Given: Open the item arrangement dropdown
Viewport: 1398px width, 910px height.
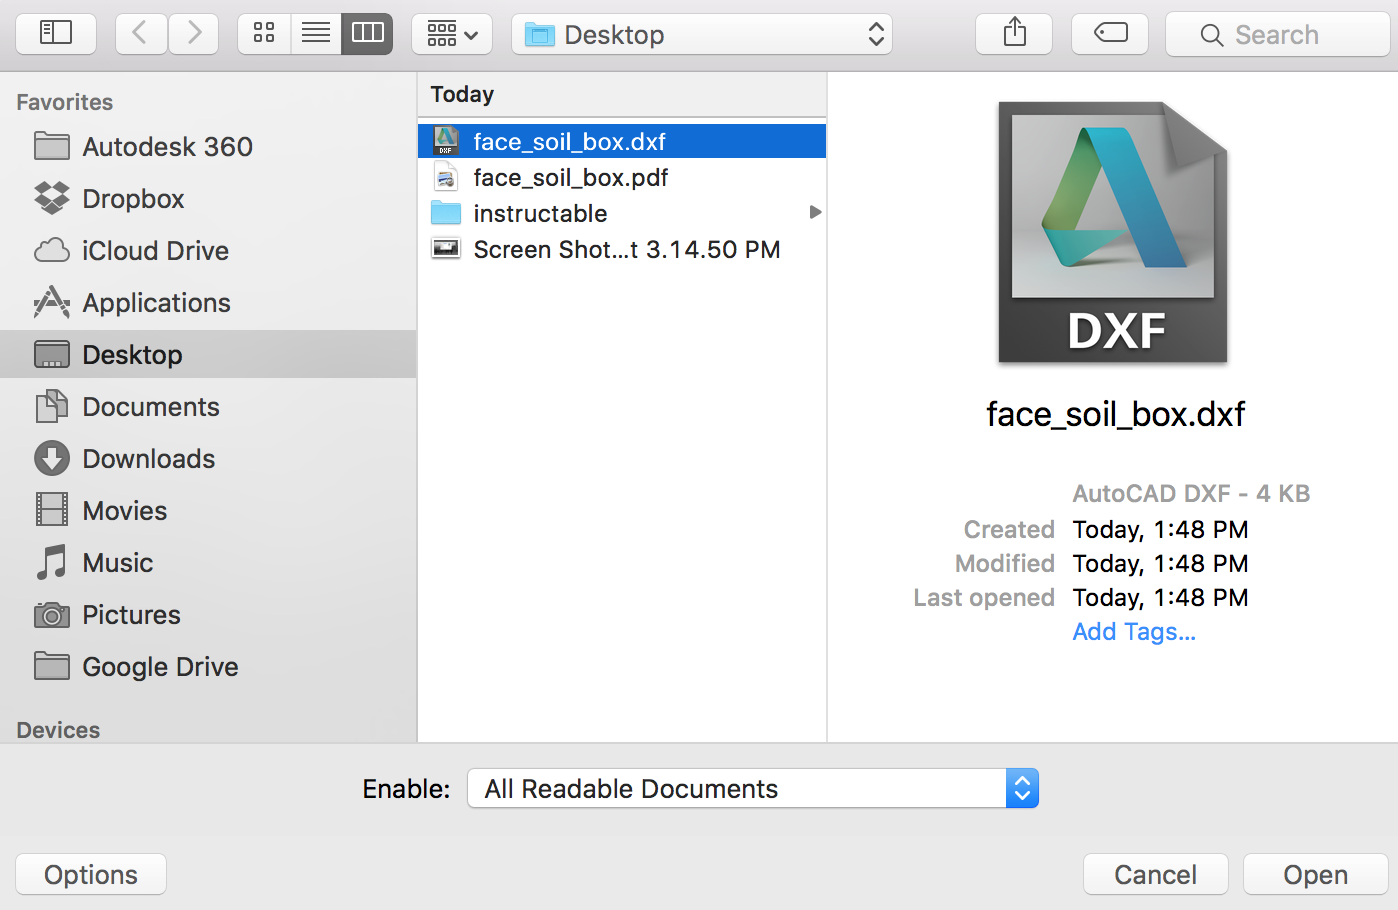Looking at the screenshot, I should (452, 34).
